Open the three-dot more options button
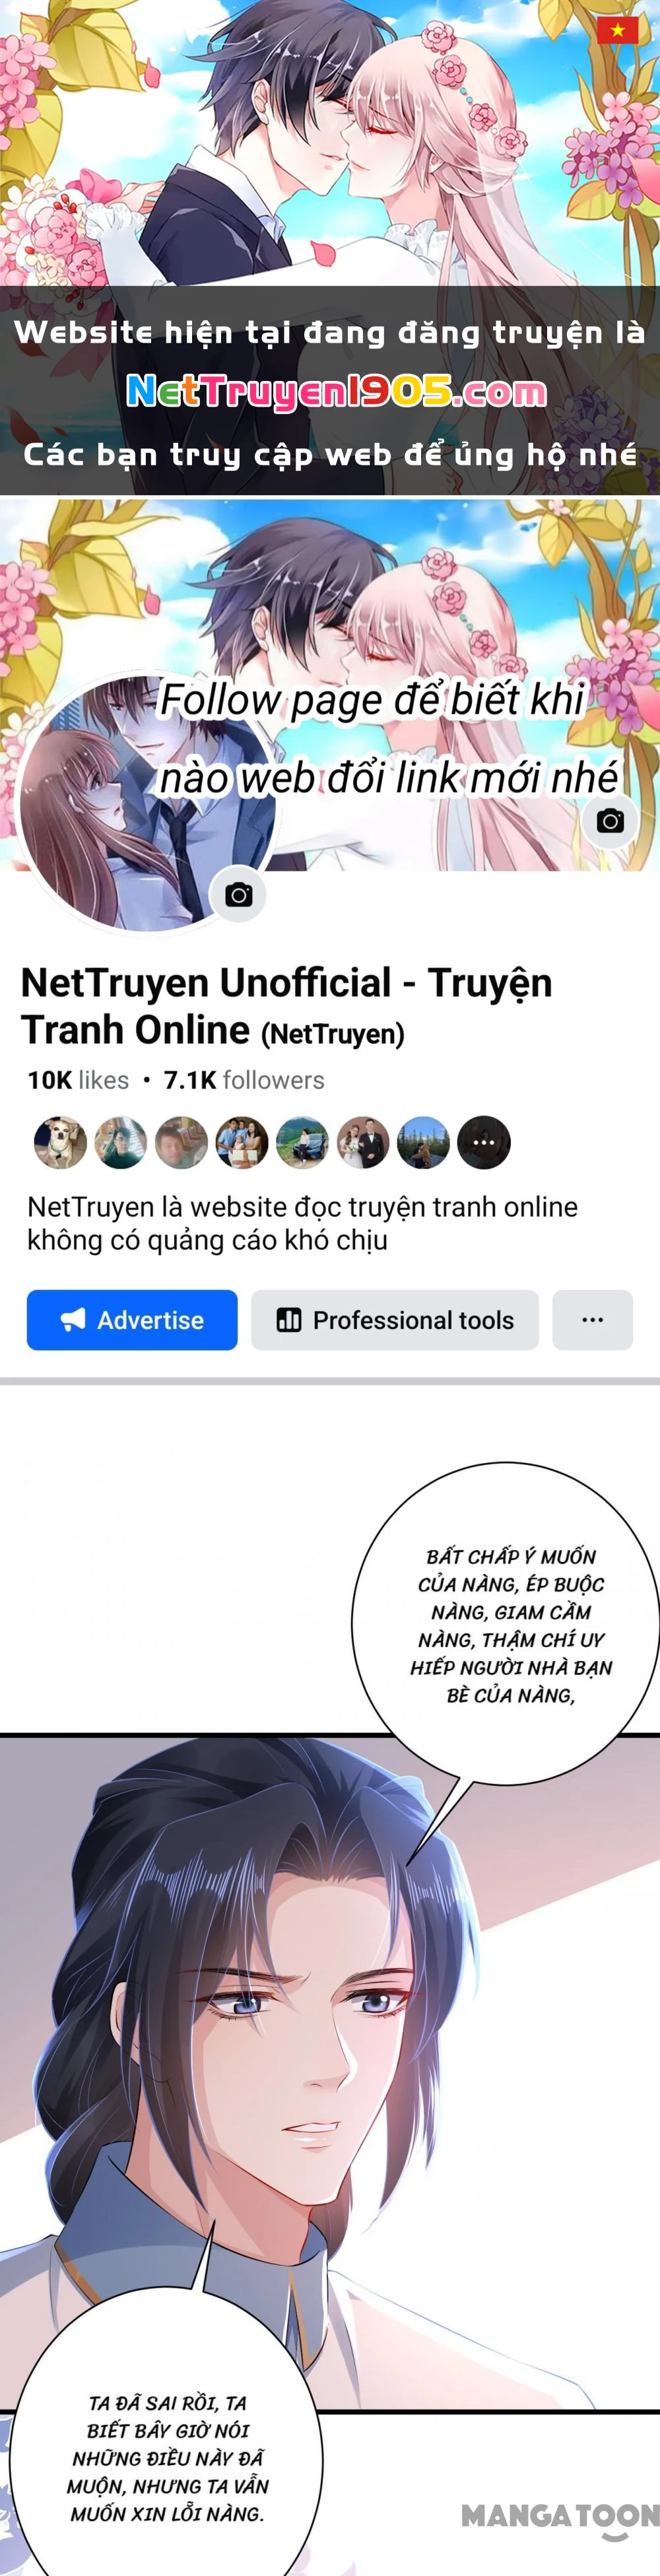 coord(593,1320)
